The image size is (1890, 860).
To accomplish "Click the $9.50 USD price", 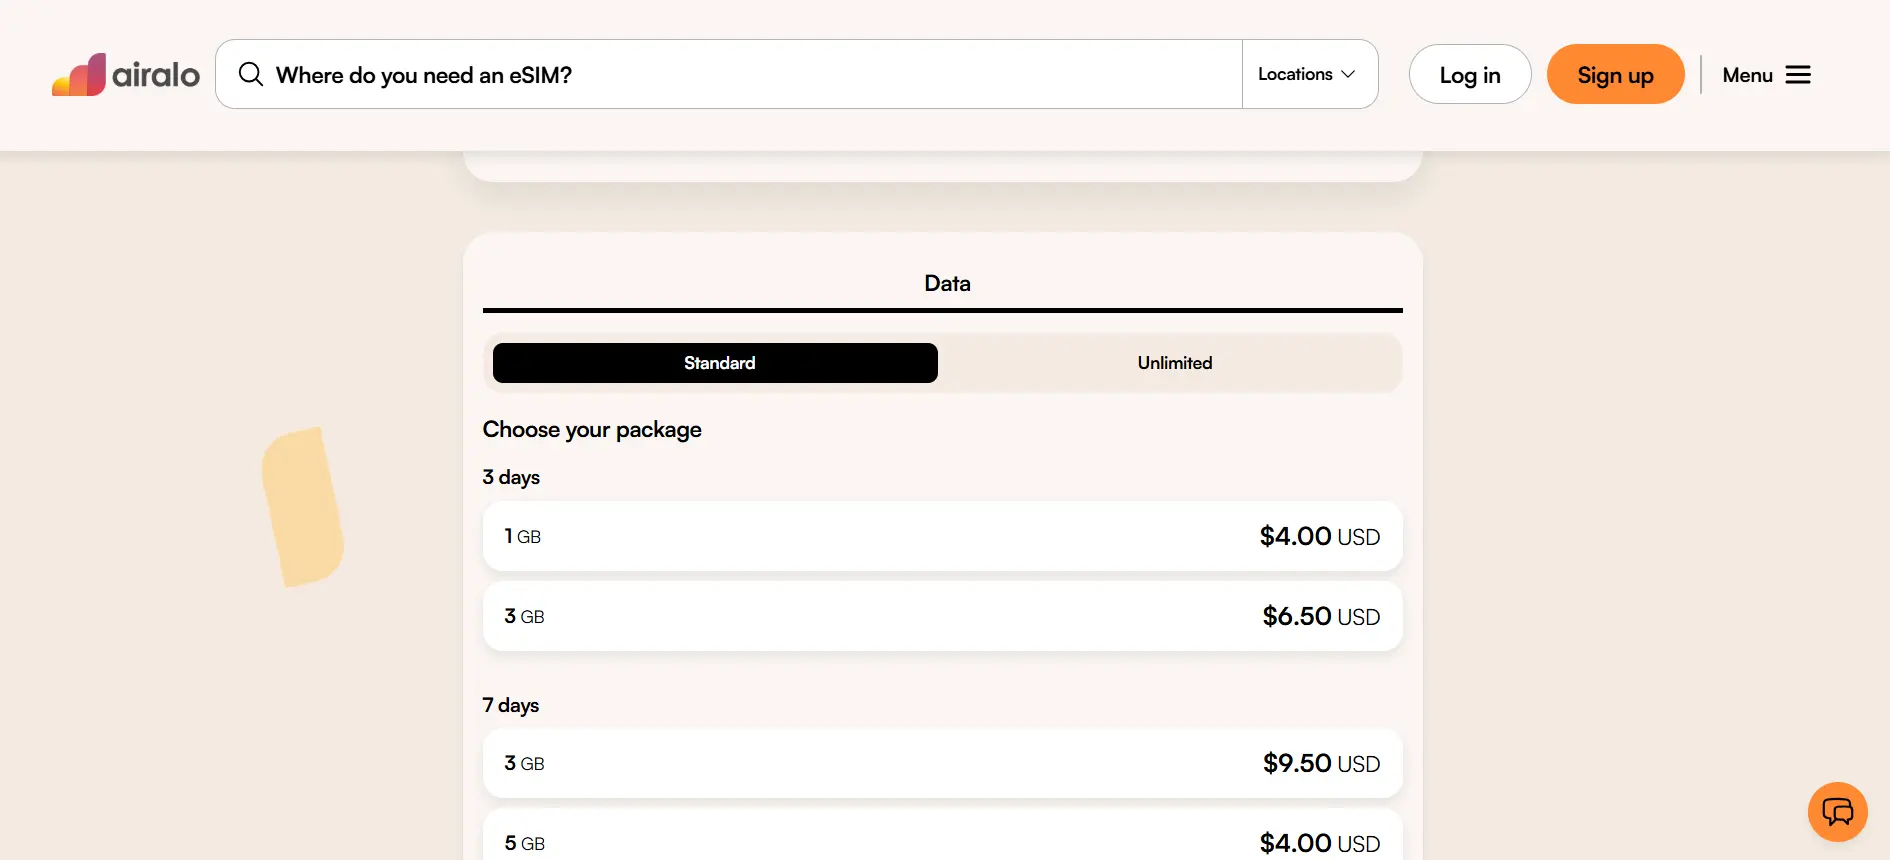I will click(x=1320, y=764).
